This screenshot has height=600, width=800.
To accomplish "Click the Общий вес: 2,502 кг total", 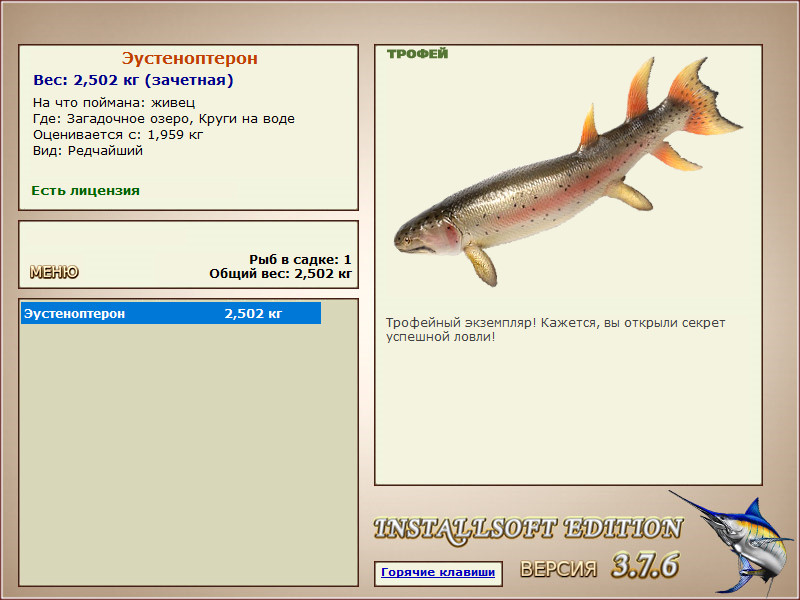I will 281,273.
